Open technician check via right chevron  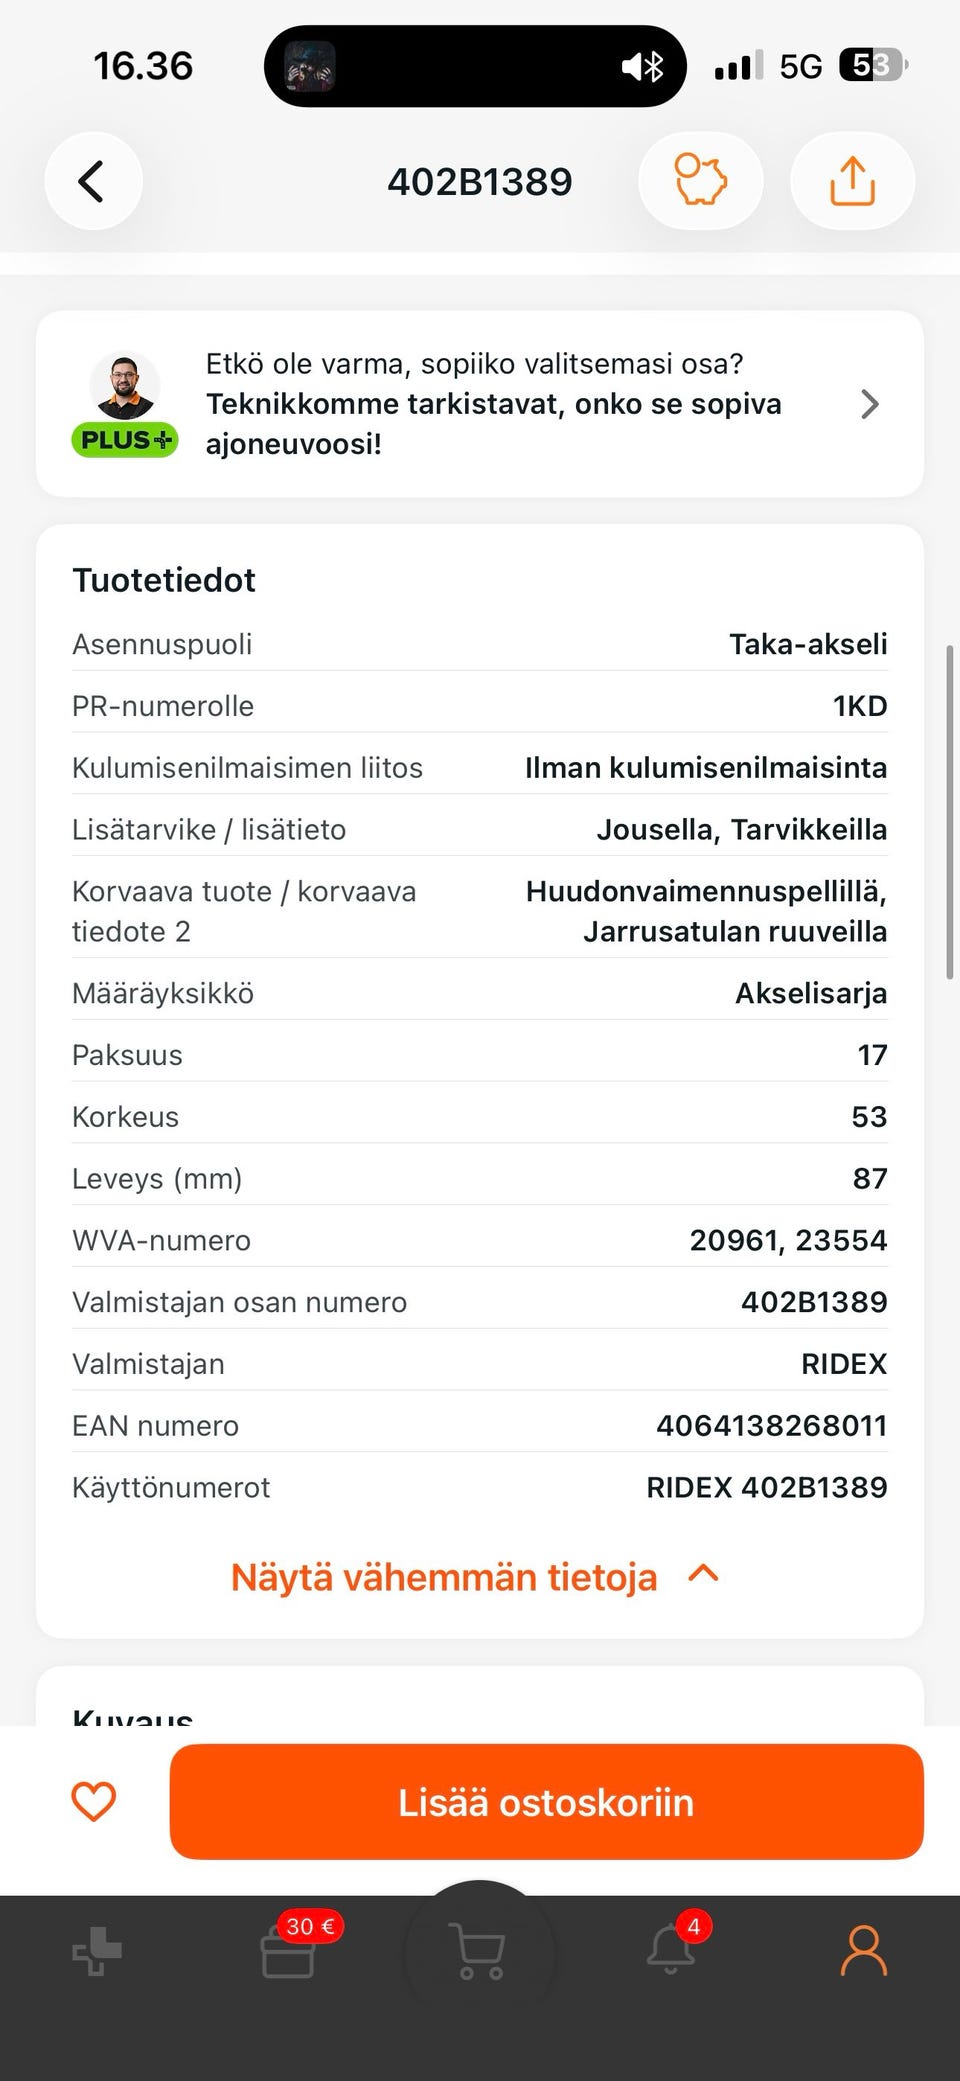point(870,404)
